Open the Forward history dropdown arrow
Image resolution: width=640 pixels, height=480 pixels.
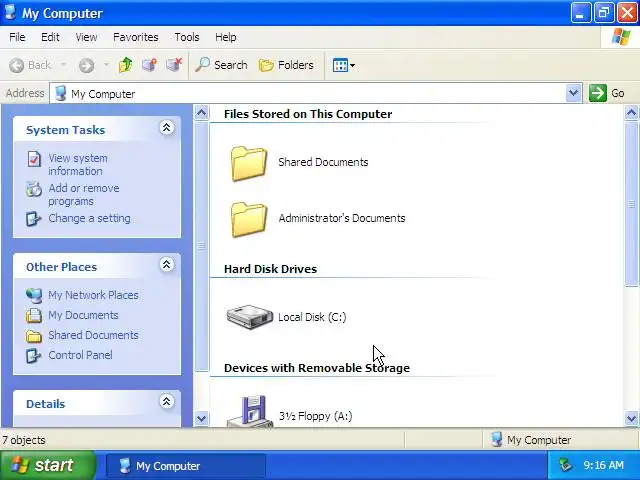106,64
